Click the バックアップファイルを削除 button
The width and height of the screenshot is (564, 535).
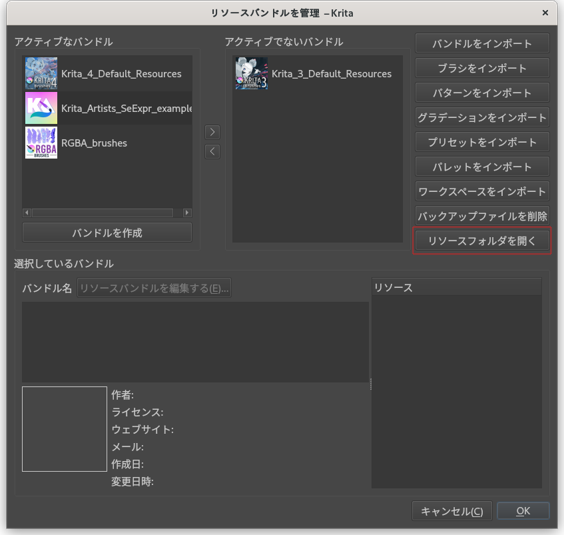pyautogui.click(x=482, y=216)
